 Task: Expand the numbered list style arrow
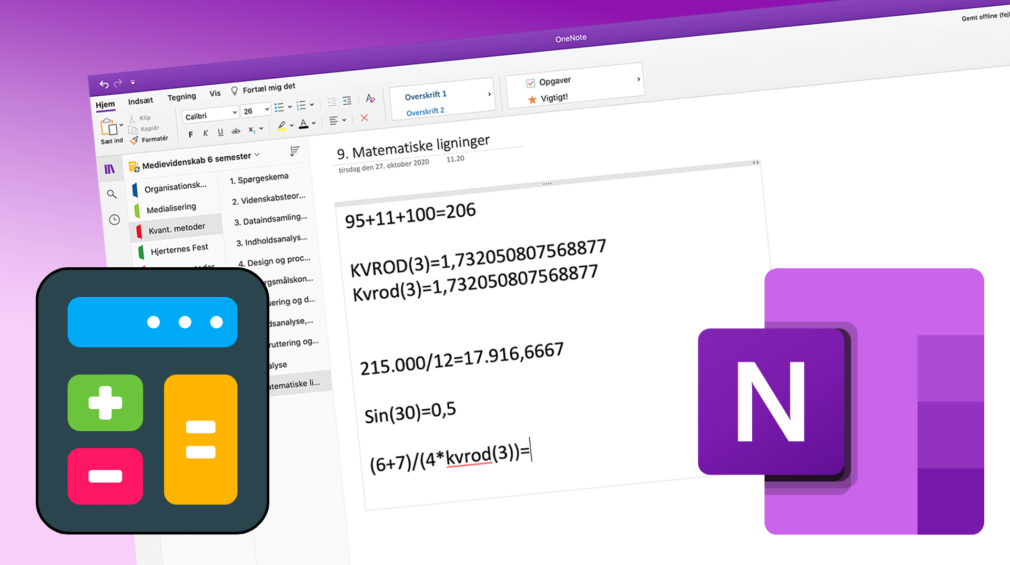(312, 104)
